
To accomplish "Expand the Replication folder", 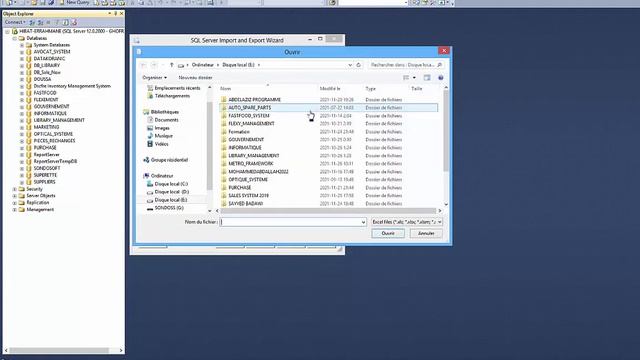I will (15, 202).
